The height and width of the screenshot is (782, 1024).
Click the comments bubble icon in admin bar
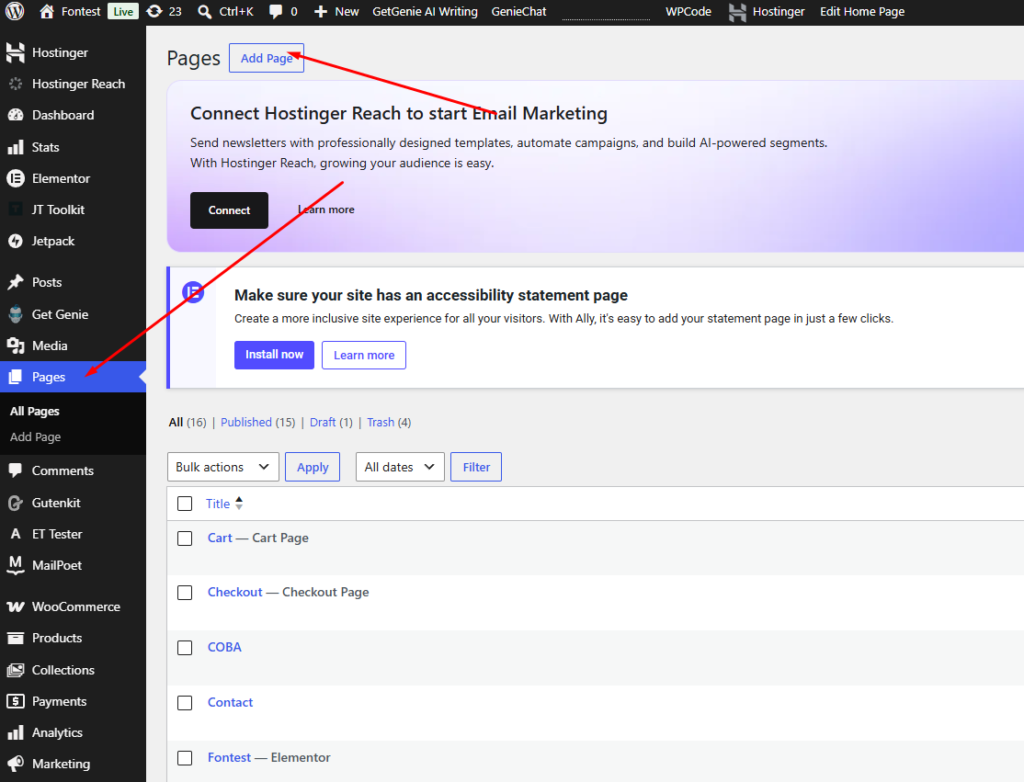coord(276,12)
